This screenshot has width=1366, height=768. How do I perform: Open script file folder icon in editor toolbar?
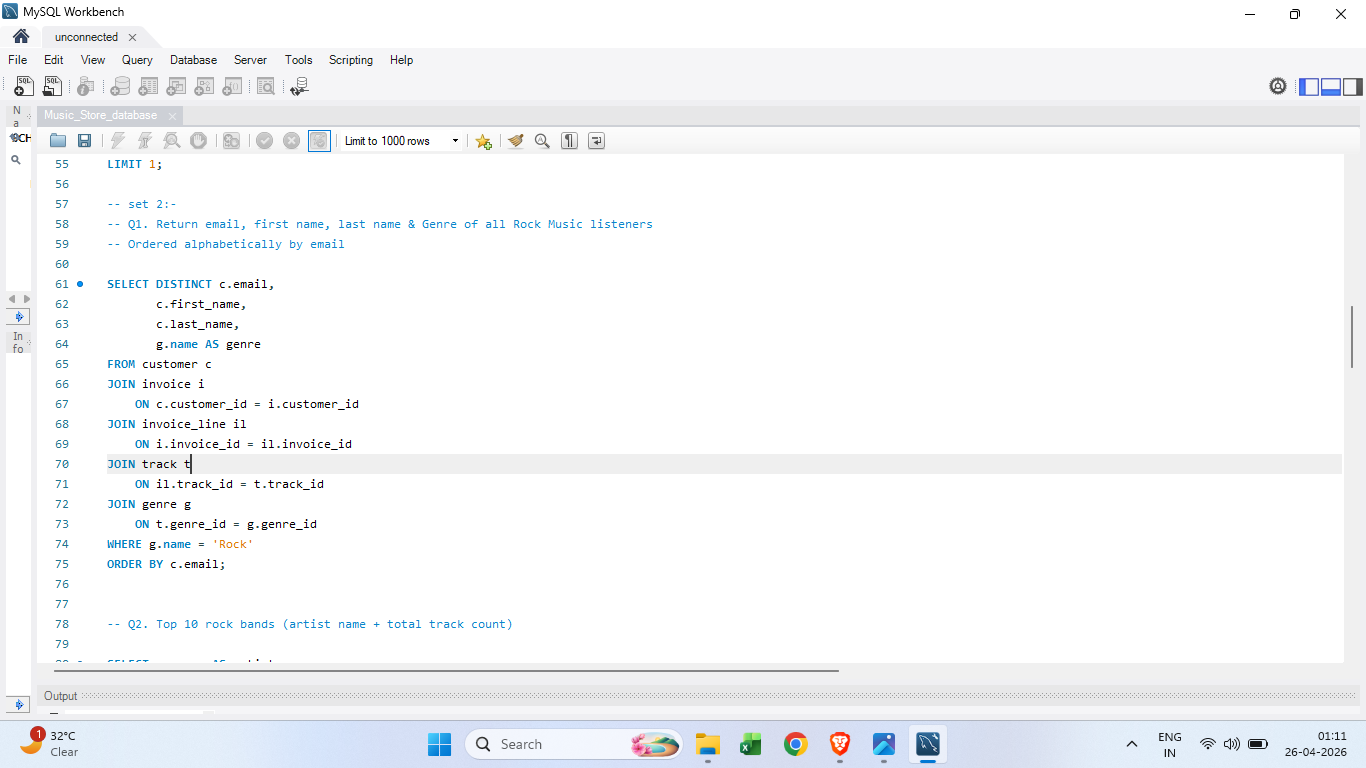tap(58, 141)
